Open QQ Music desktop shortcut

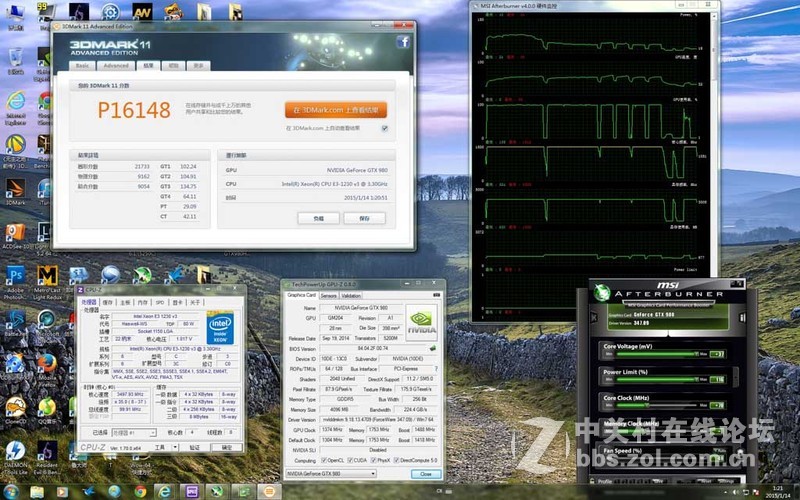click(x=47, y=408)
